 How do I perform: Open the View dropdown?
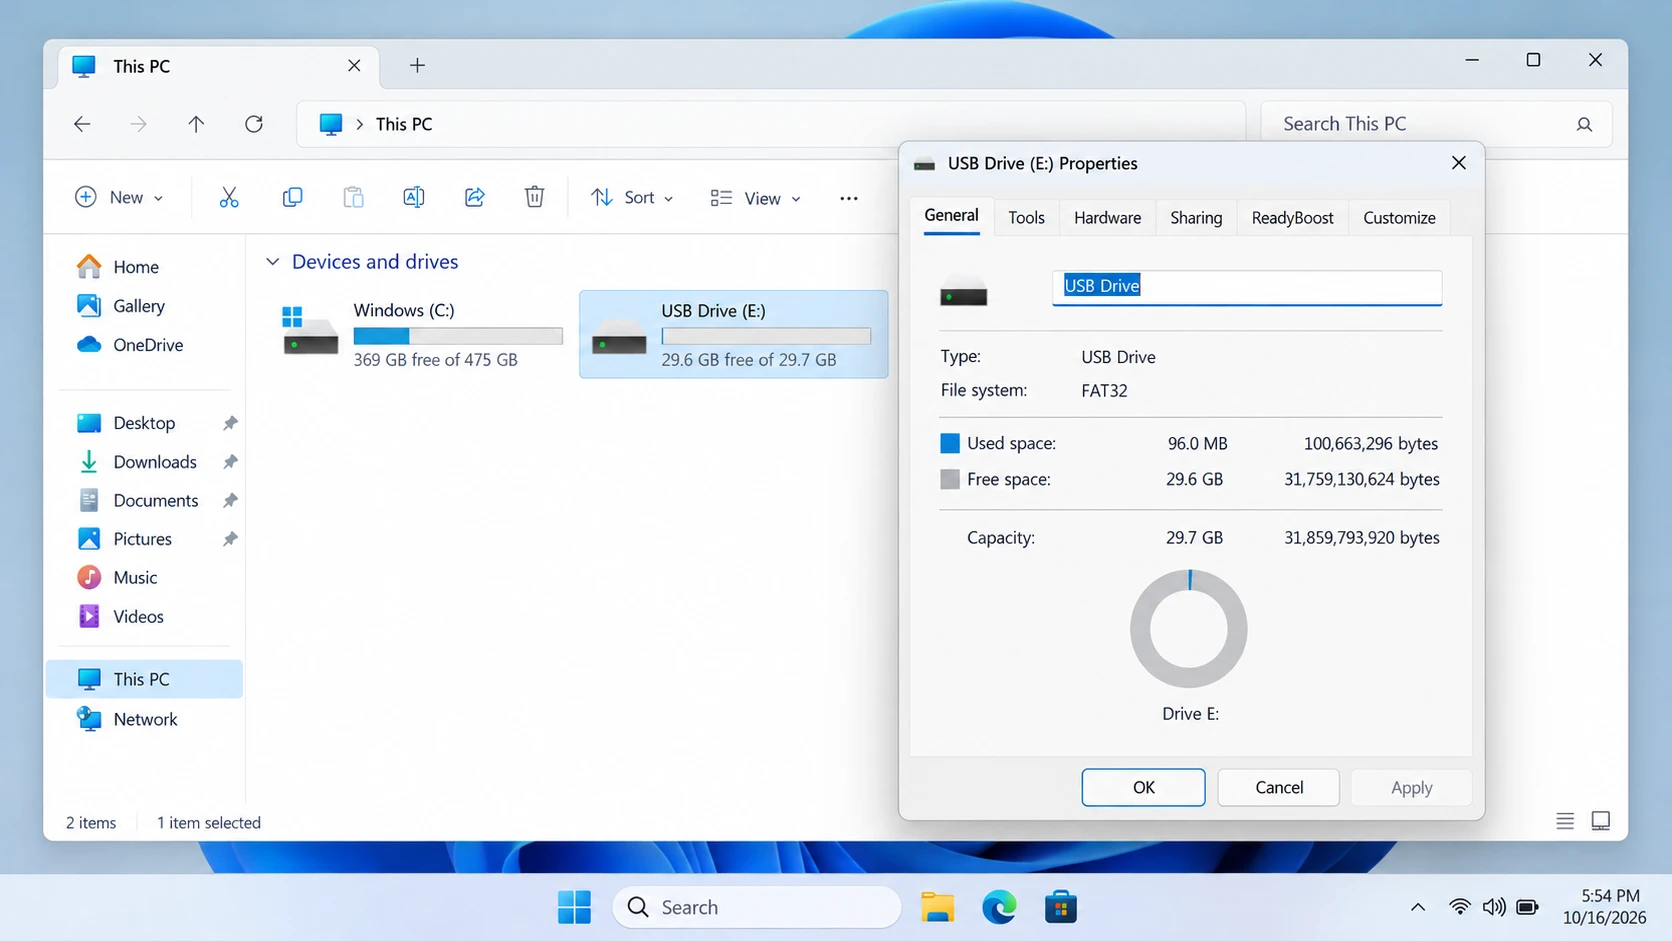[x=756, y=198]
